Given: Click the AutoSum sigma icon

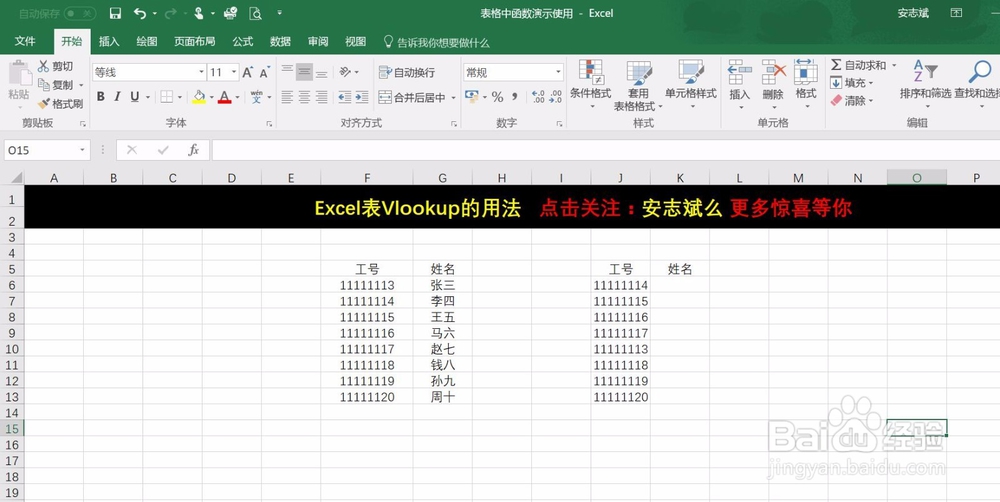Looking at the screenshot, I should [836, 65].
